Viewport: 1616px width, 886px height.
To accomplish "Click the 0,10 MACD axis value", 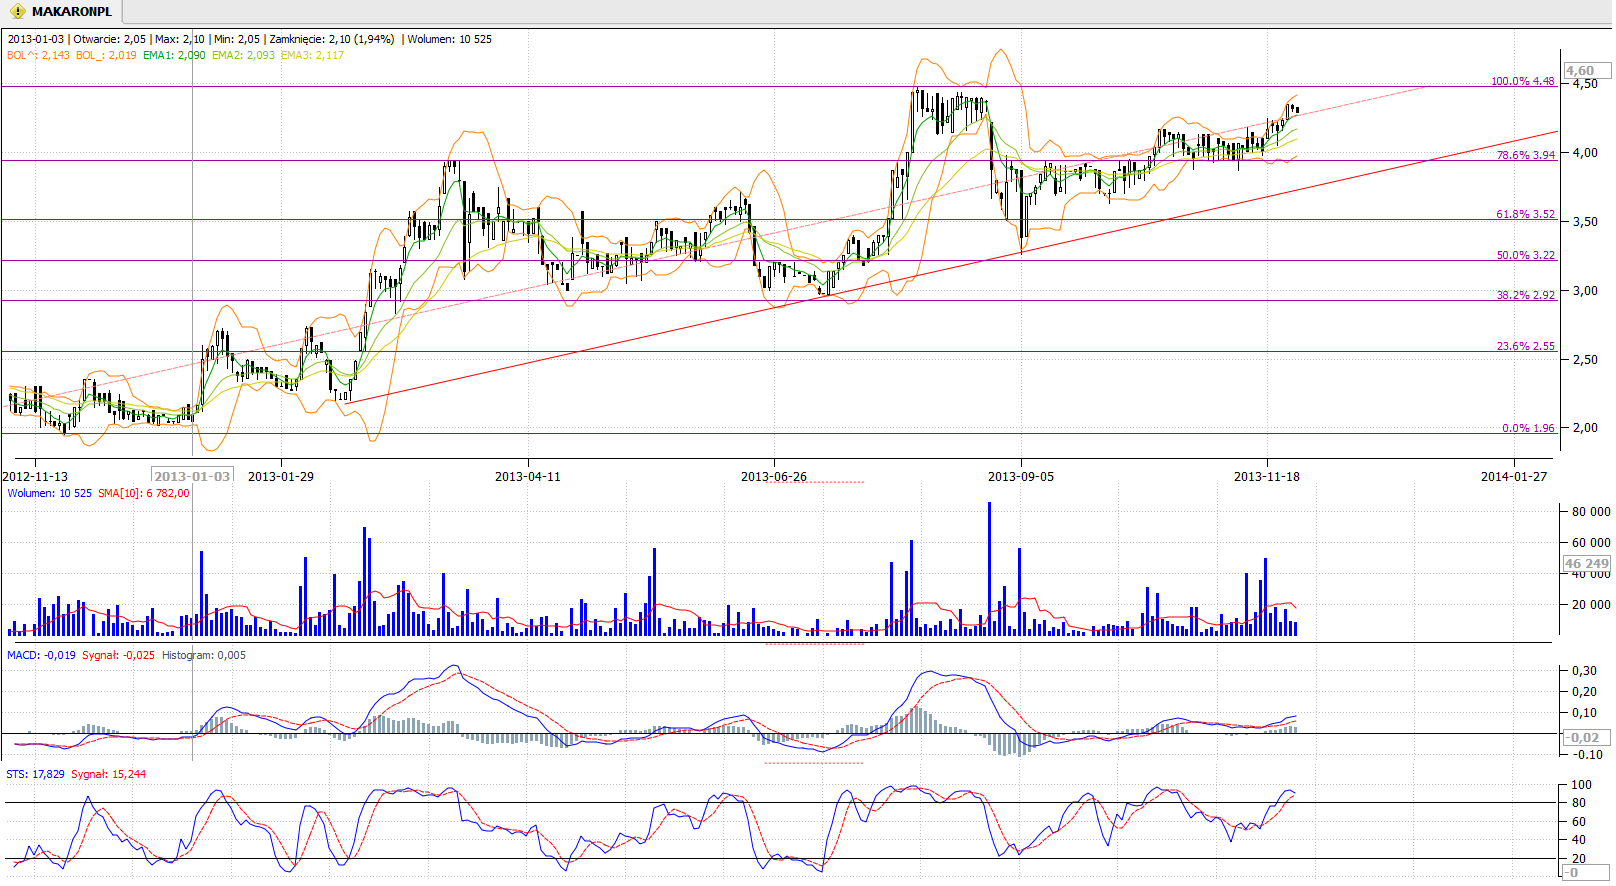I will coord(1585,713).
